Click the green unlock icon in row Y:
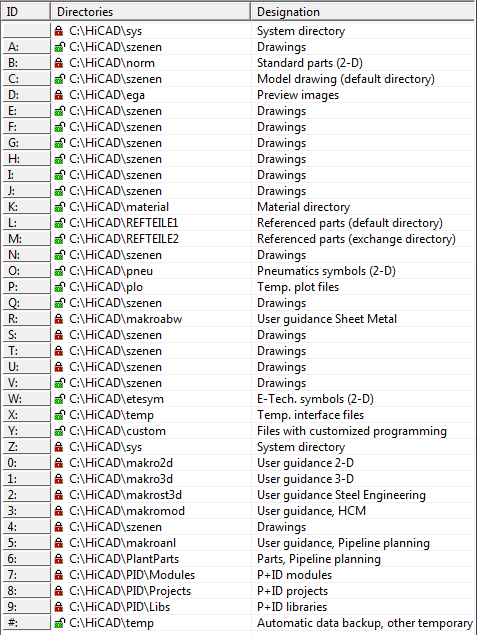Image resolution: width=477 pixels, height=635 pixels. pyautogui.click(x=60, y=431)
